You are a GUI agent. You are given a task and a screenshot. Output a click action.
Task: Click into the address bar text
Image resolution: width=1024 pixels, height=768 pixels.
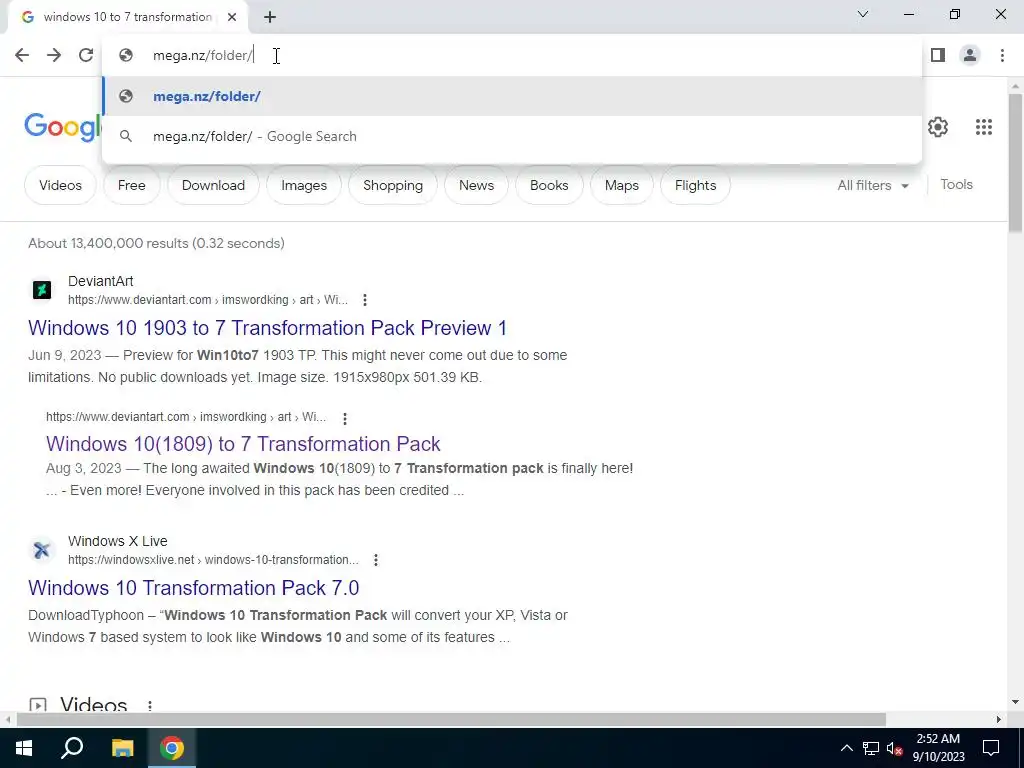pyautogui.click(x=202, y=56)
